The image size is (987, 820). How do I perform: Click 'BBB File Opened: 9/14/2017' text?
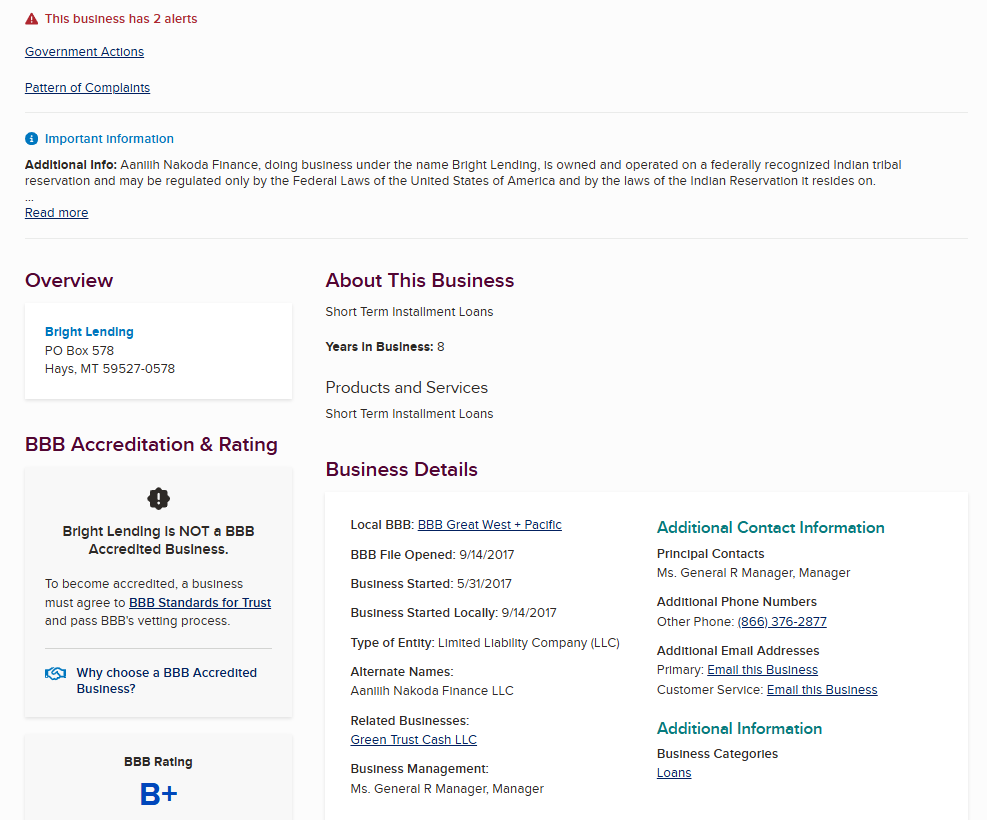tap(432, 554)
